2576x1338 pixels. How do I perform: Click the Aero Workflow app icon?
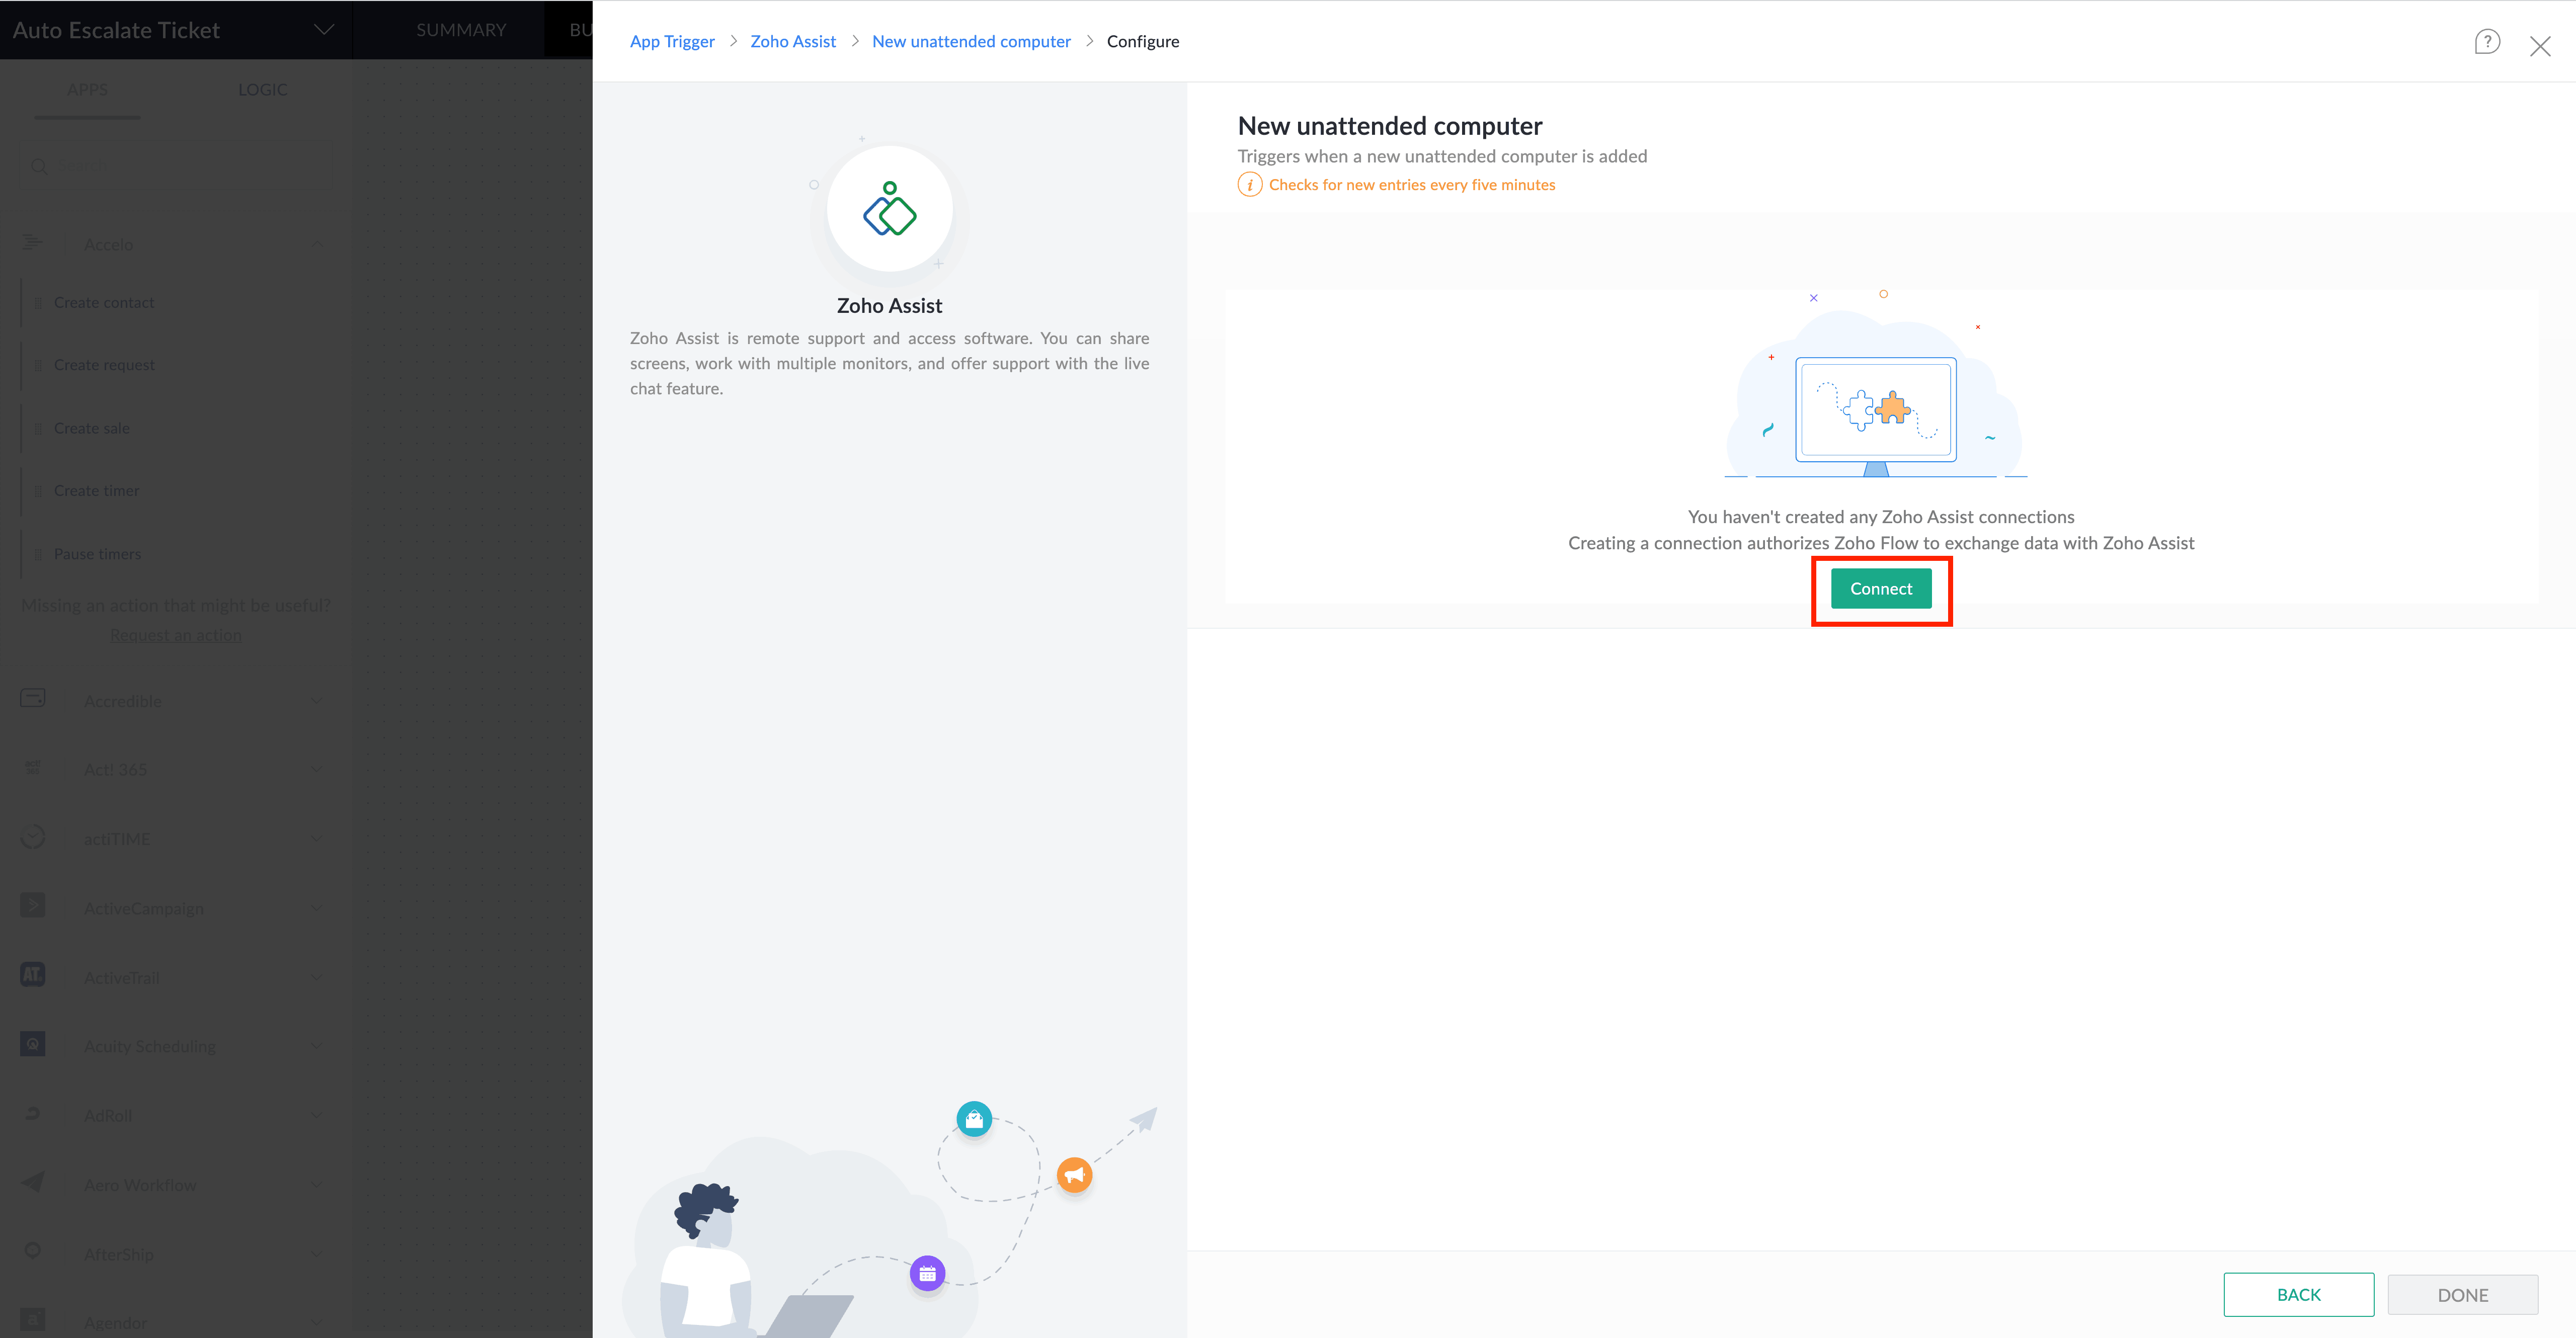33,1183
